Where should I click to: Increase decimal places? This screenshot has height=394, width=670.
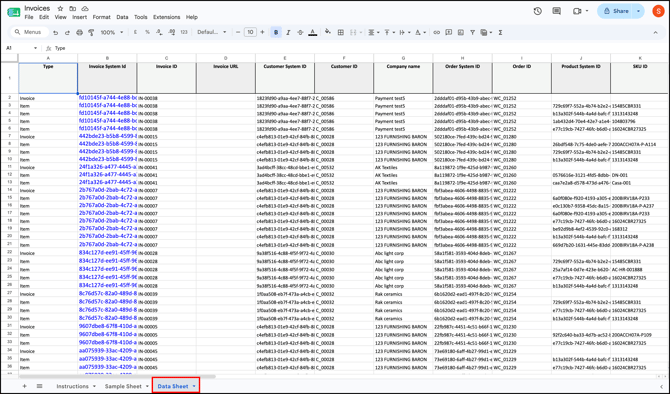(x=172, y=32)
